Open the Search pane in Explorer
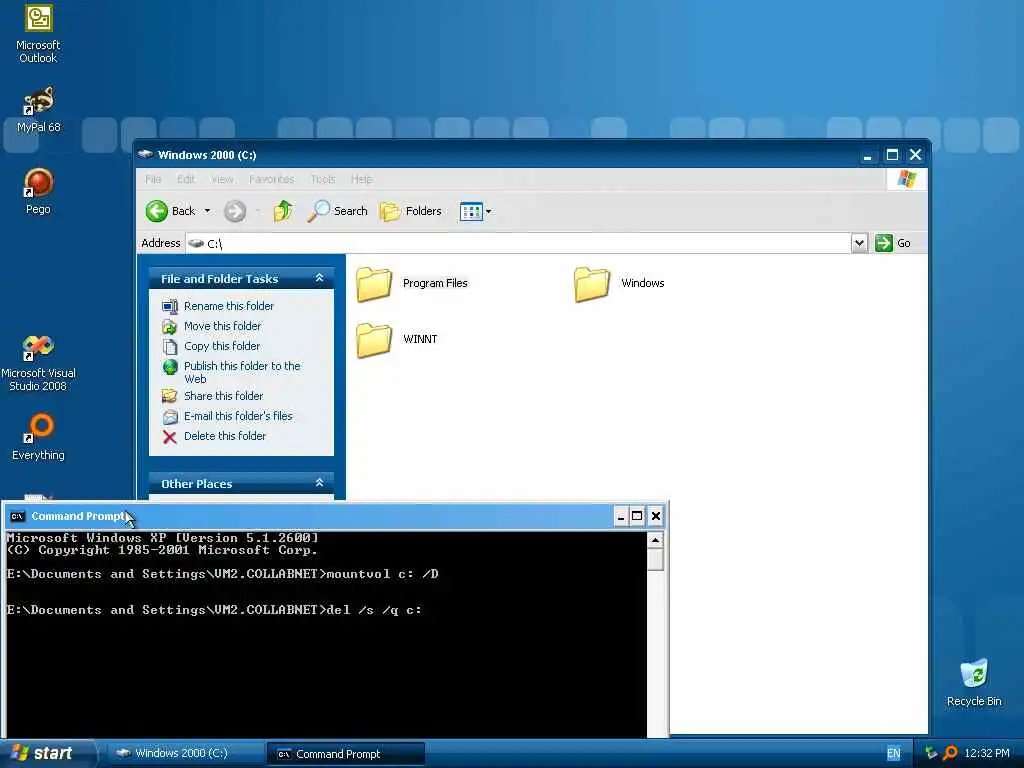Image resolution: width=1024 pixels, height=768 pixels. [x=337, y=211]
